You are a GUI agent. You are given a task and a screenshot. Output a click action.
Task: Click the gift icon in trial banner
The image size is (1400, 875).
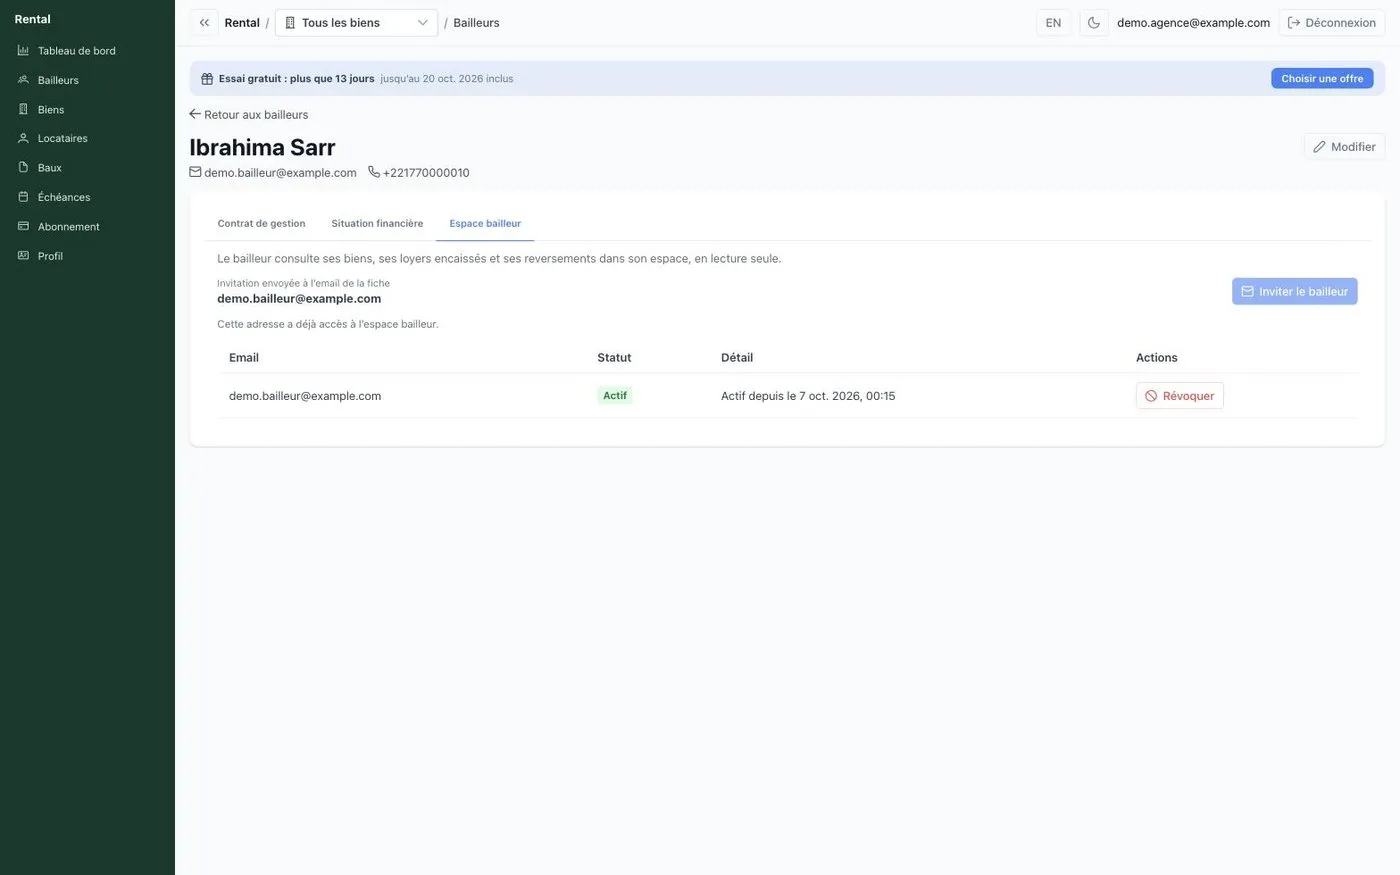click(x=207, y=79)
